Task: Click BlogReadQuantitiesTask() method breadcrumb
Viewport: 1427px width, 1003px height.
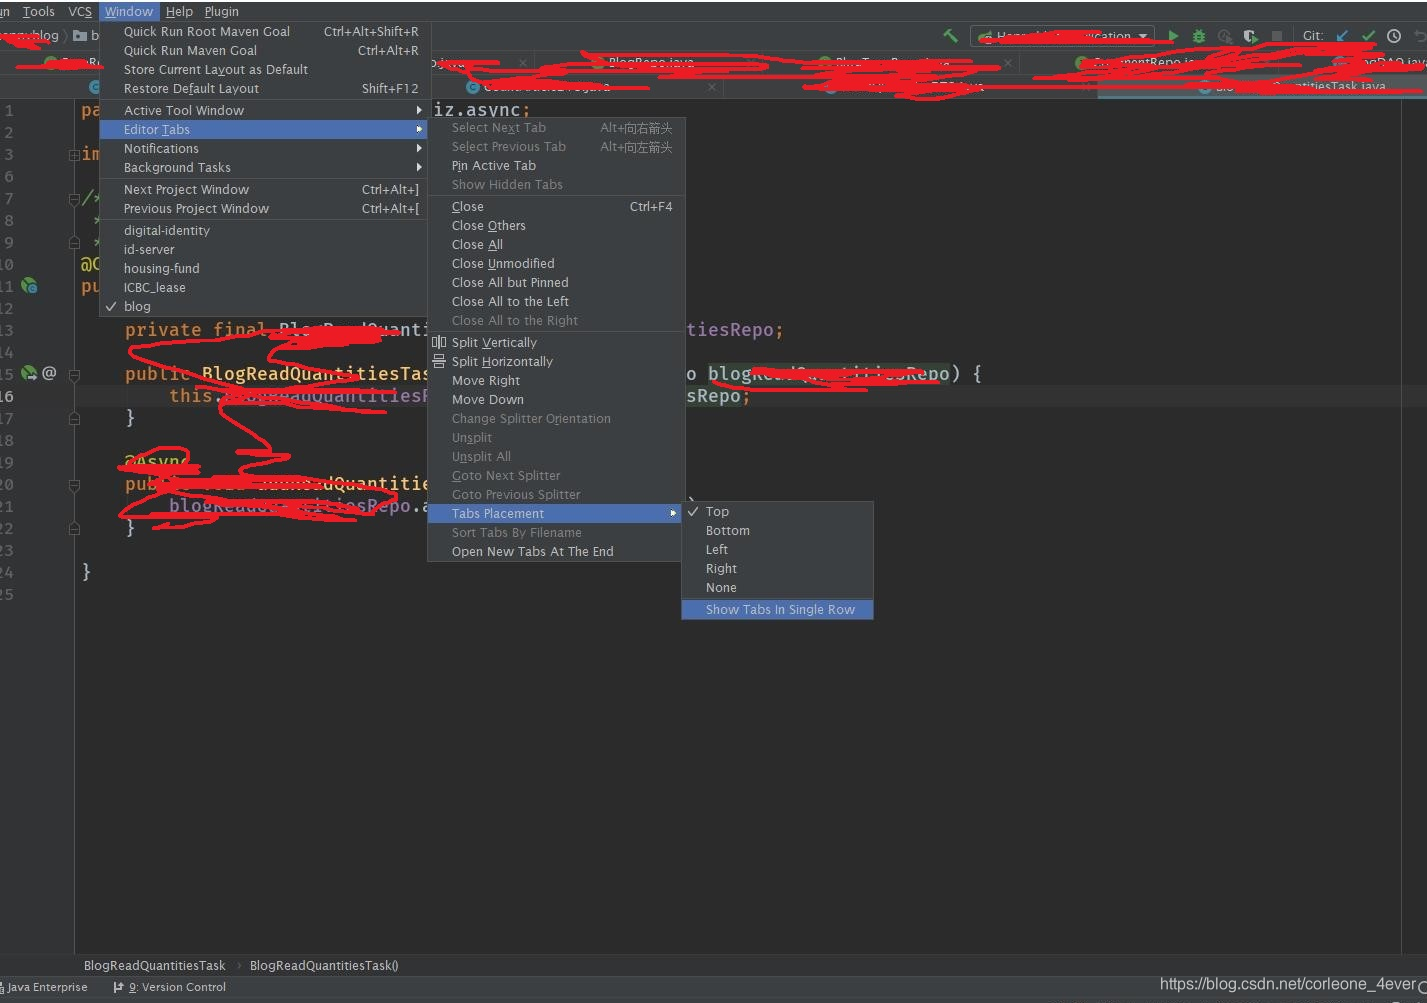Action: (324, 965)
